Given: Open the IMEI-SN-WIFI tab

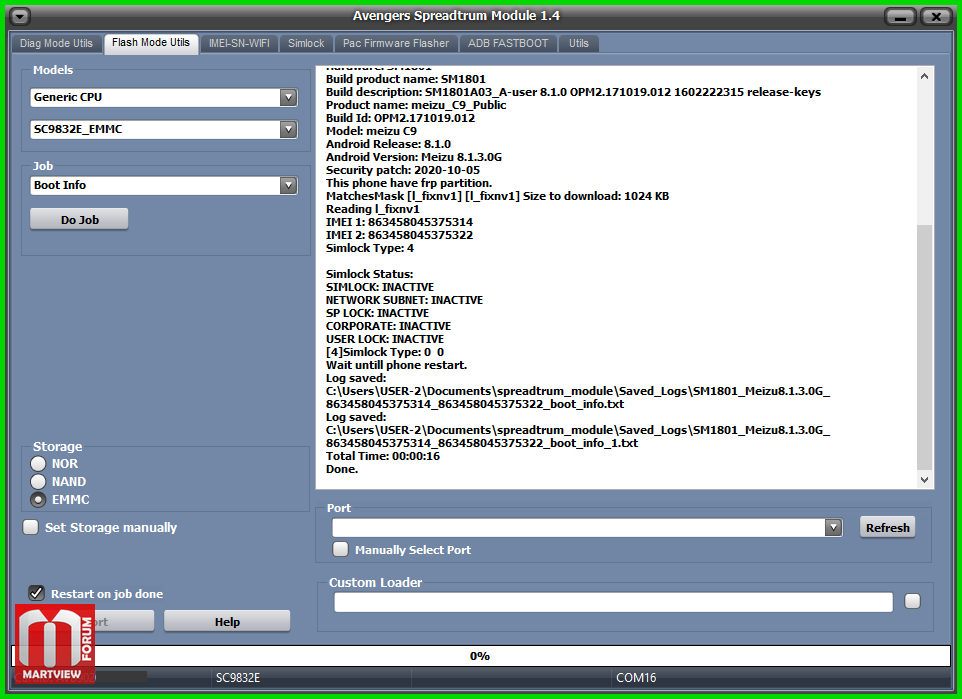Looking at the screenshot, I should (x=239, y=44).
